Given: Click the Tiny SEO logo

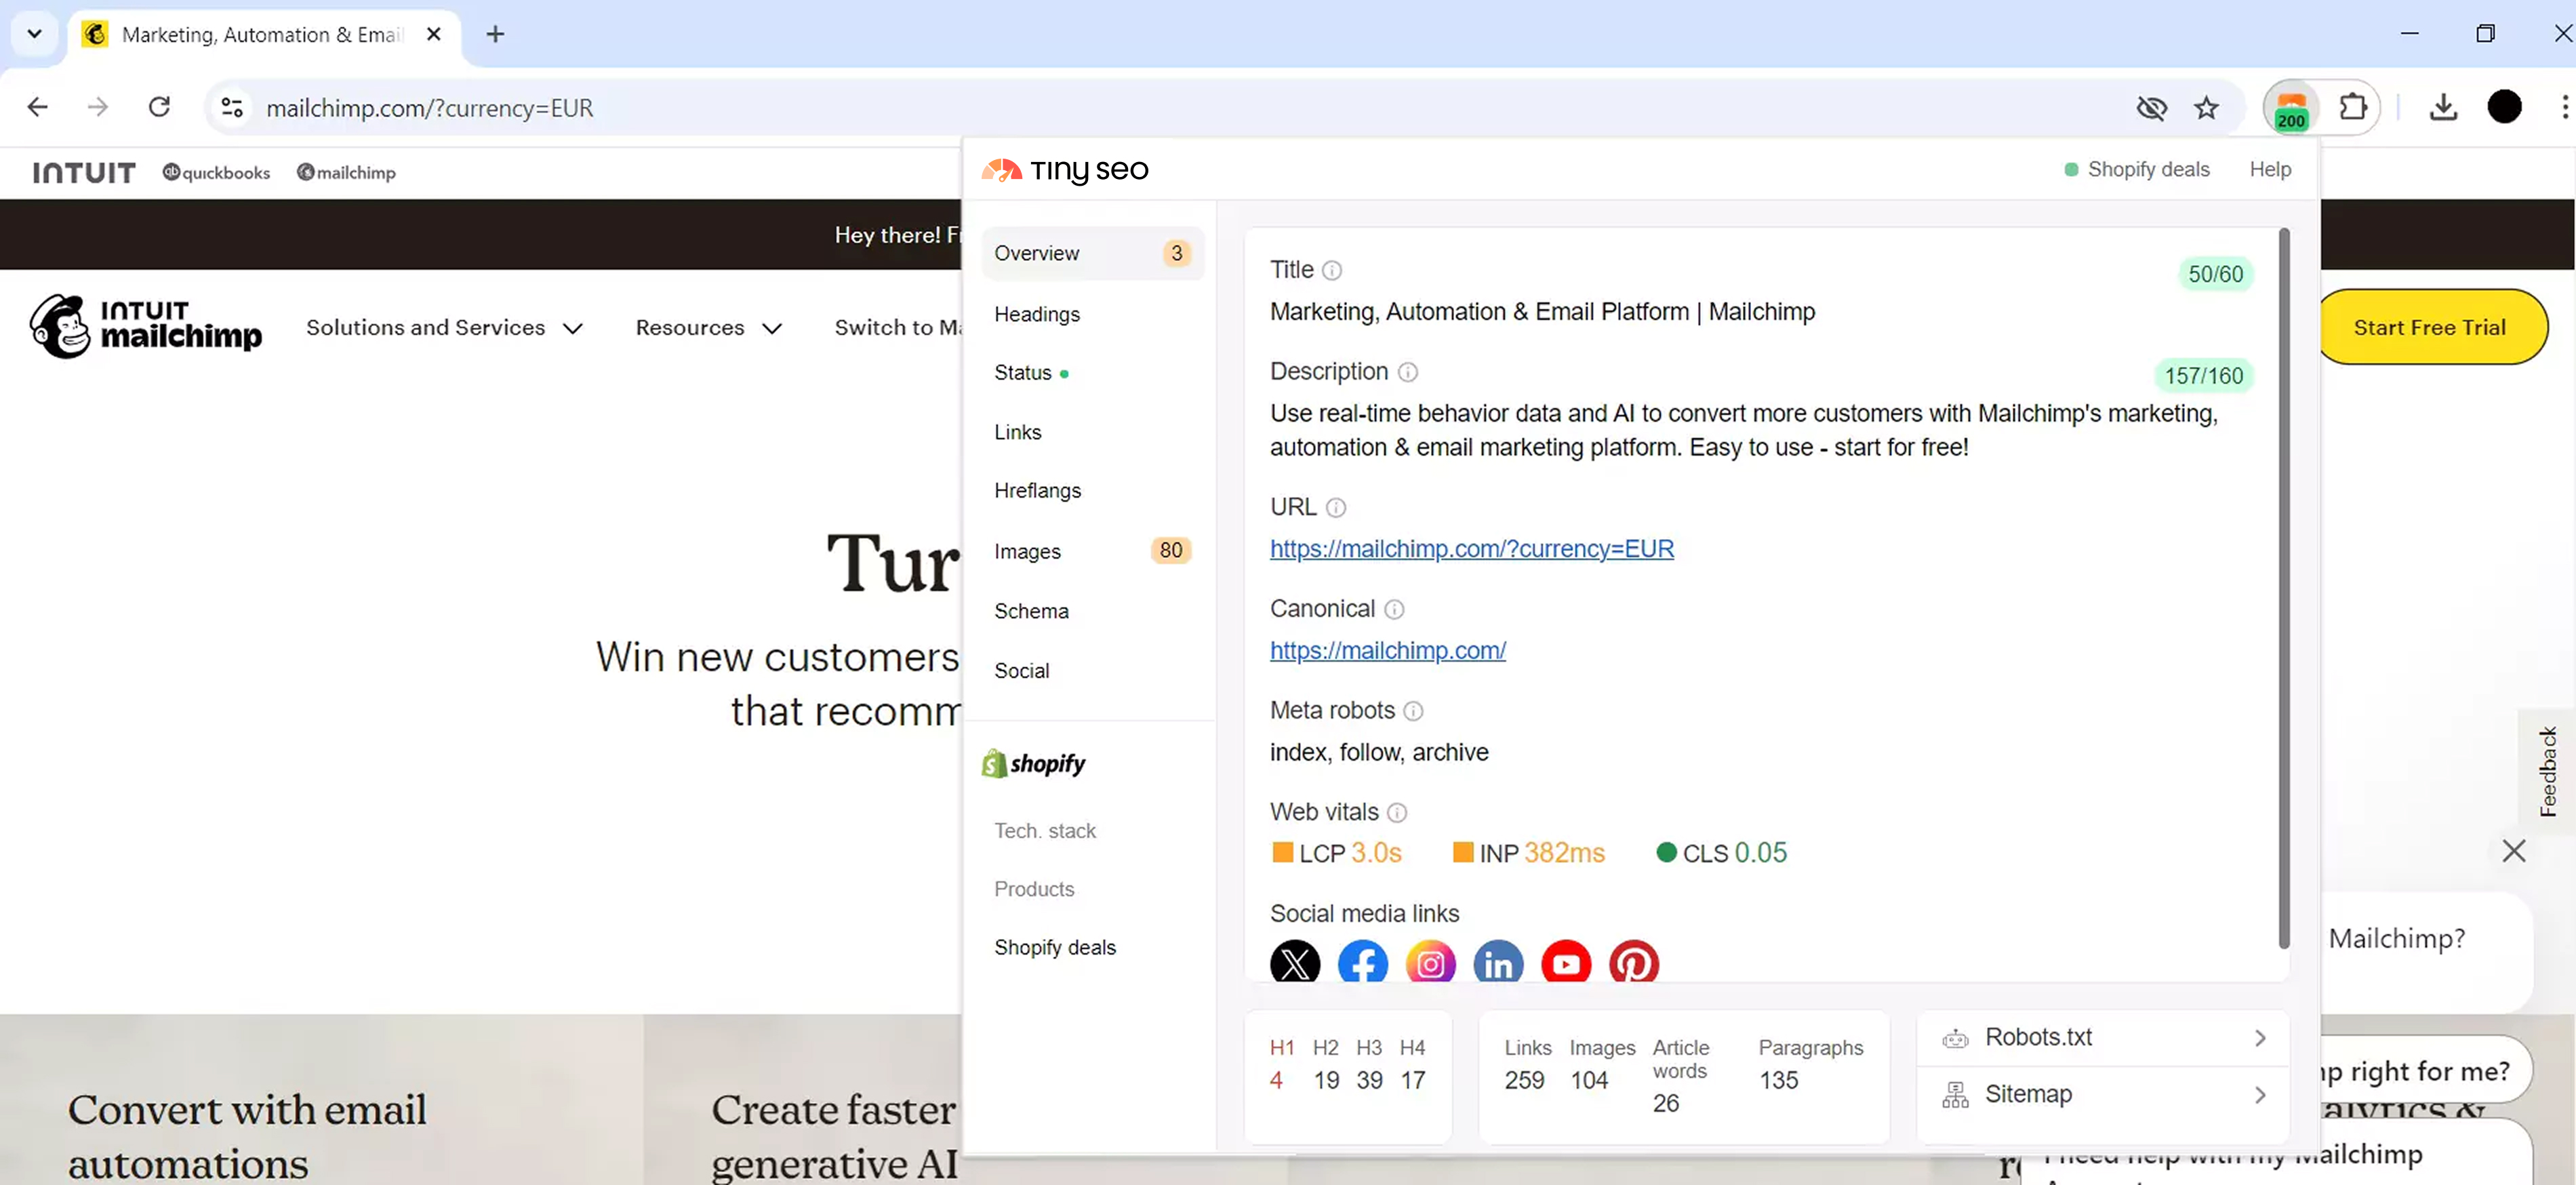Looking at the screenshot, I should click(x=1065, y=170).
